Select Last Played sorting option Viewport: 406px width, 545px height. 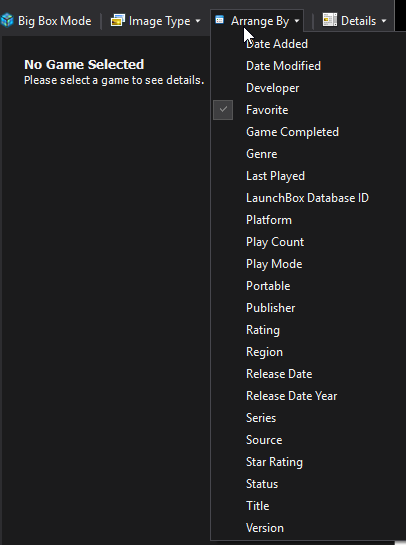point(275,176)
